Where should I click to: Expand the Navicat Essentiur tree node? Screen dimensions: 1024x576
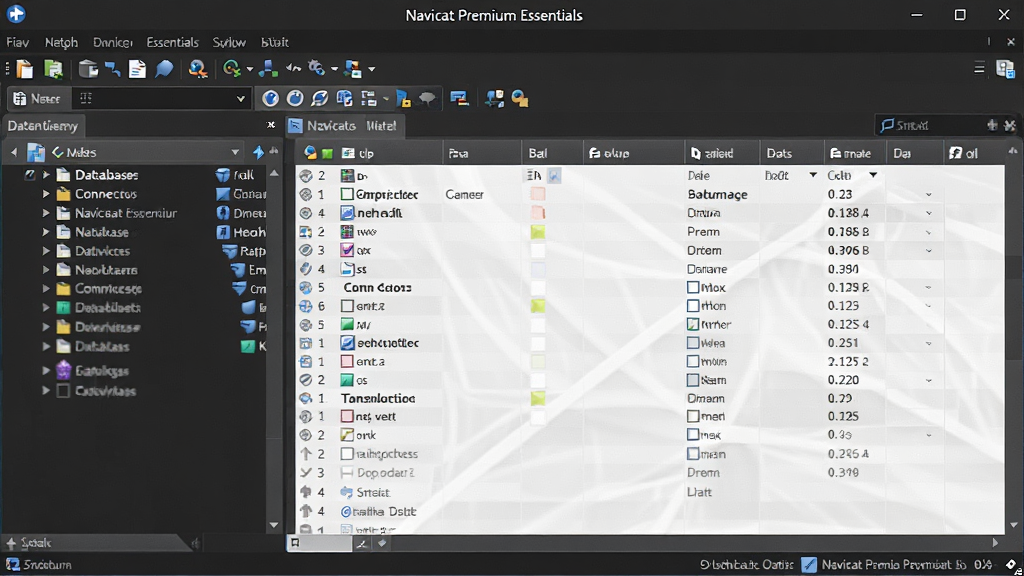(x=46, y=212)
